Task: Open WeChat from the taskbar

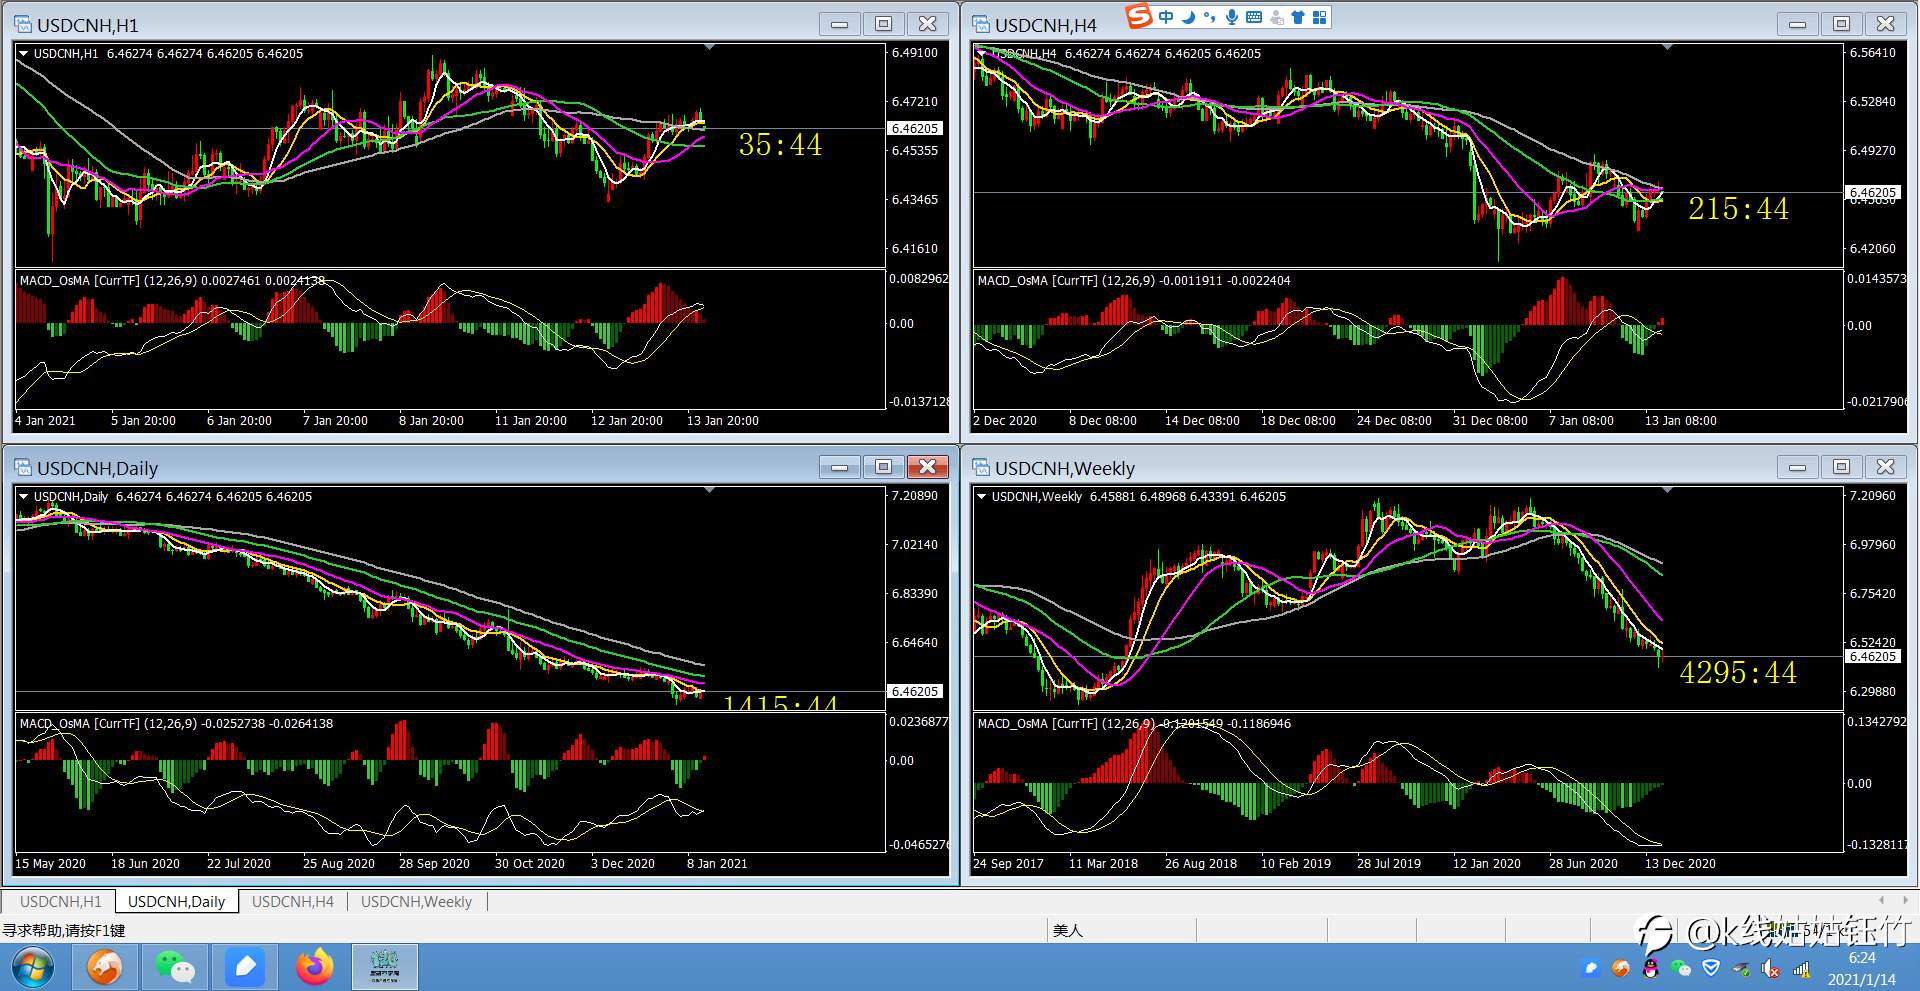Action: tap(175, 967)
